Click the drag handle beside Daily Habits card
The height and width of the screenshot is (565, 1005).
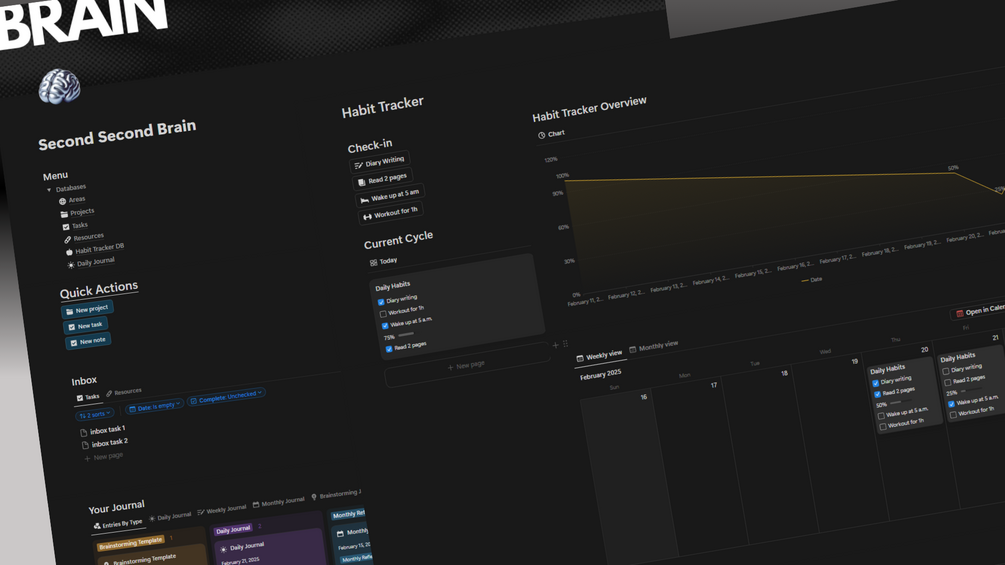click(565, 344)
